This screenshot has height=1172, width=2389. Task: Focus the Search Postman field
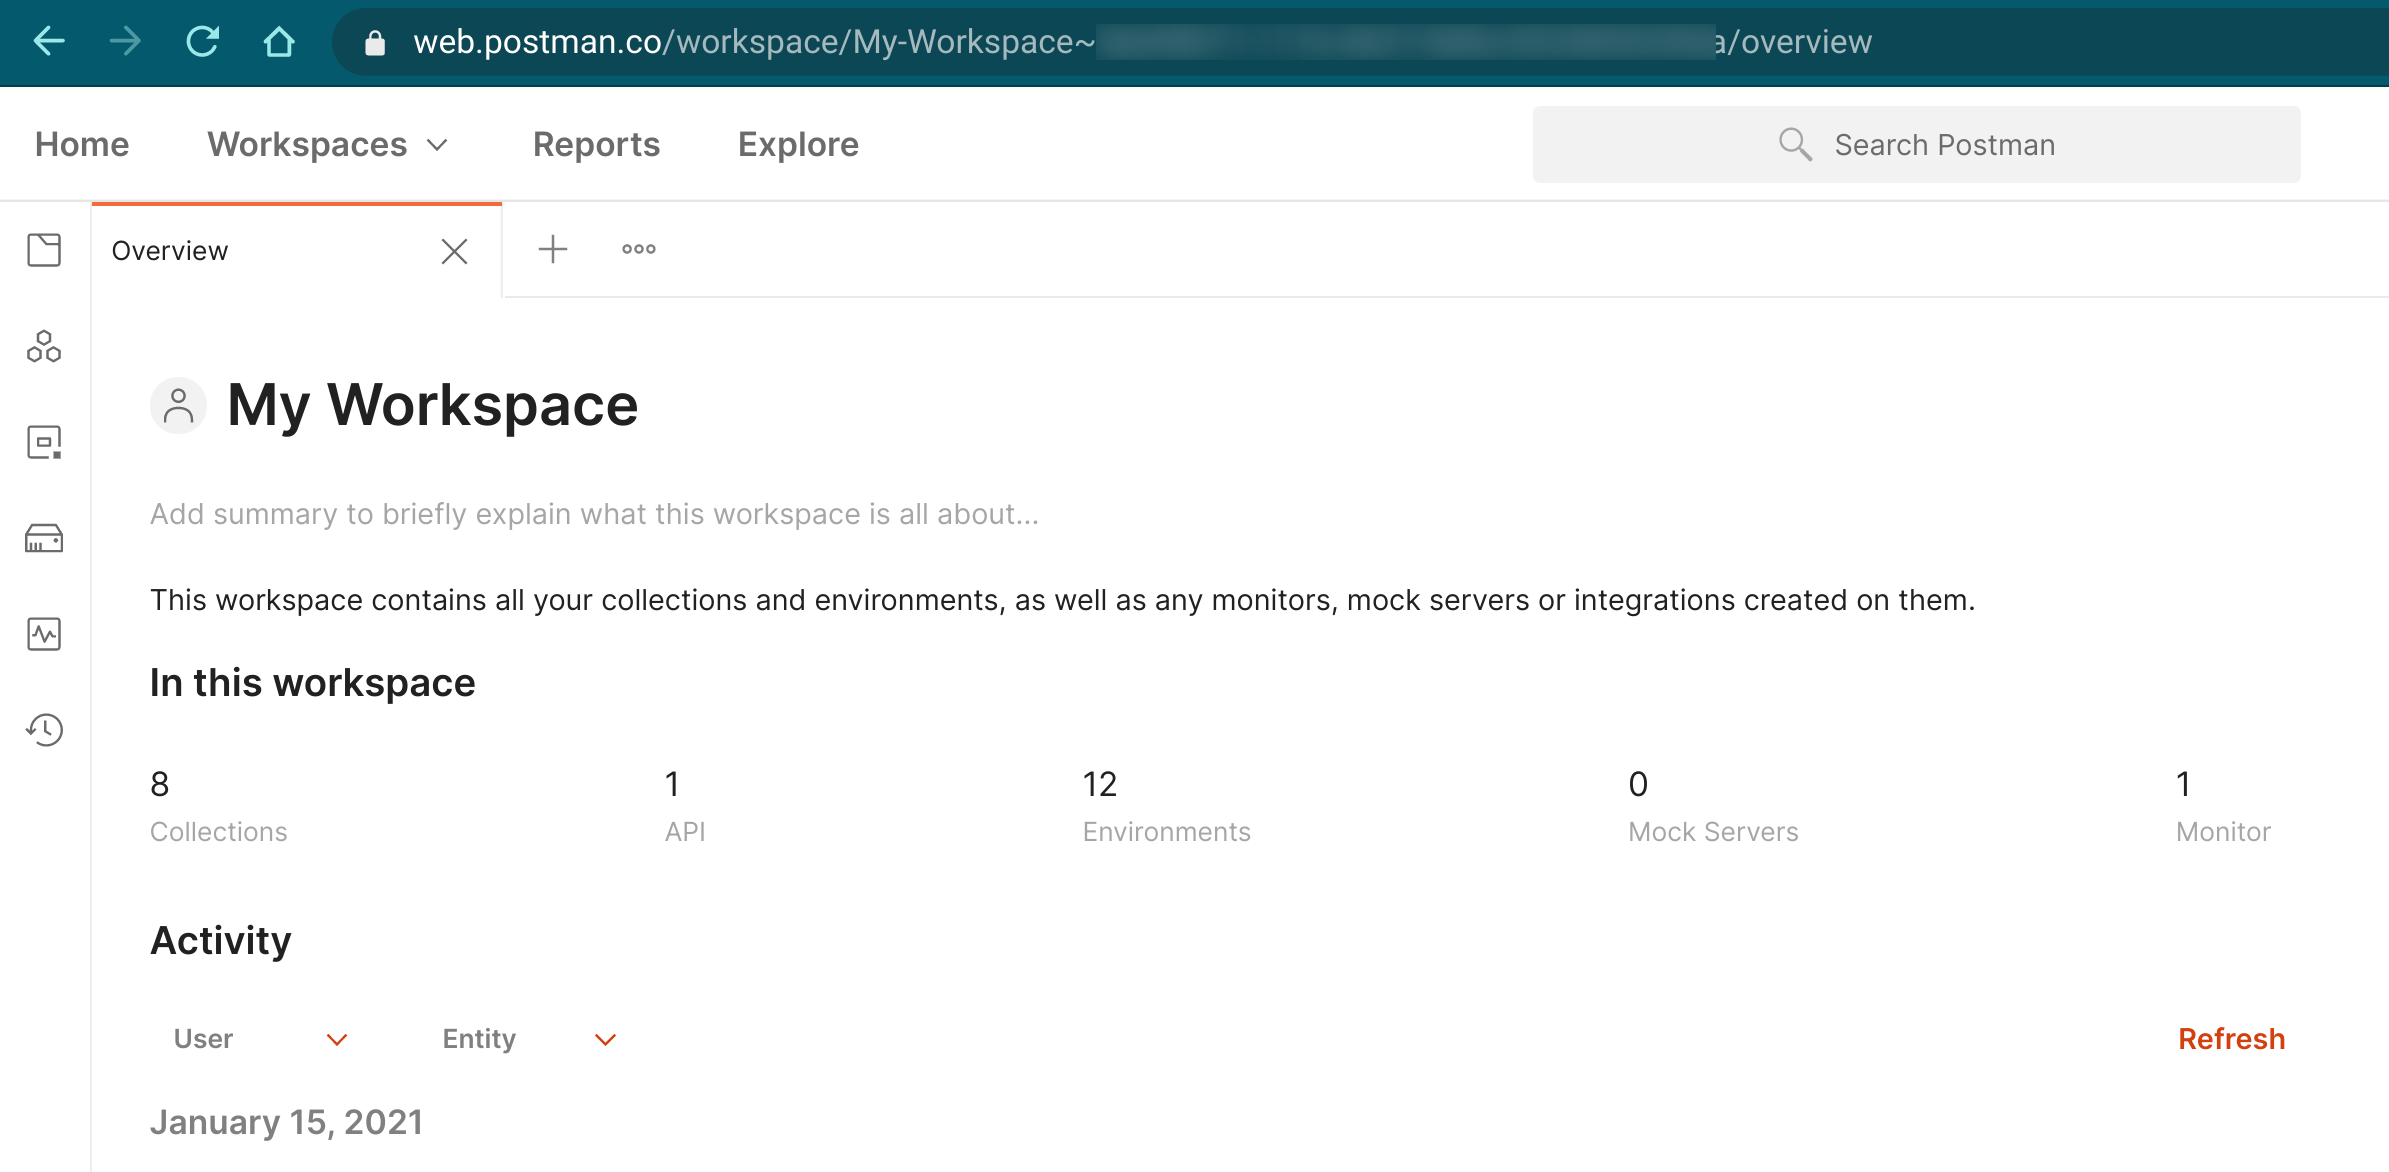coord(1916,144)
